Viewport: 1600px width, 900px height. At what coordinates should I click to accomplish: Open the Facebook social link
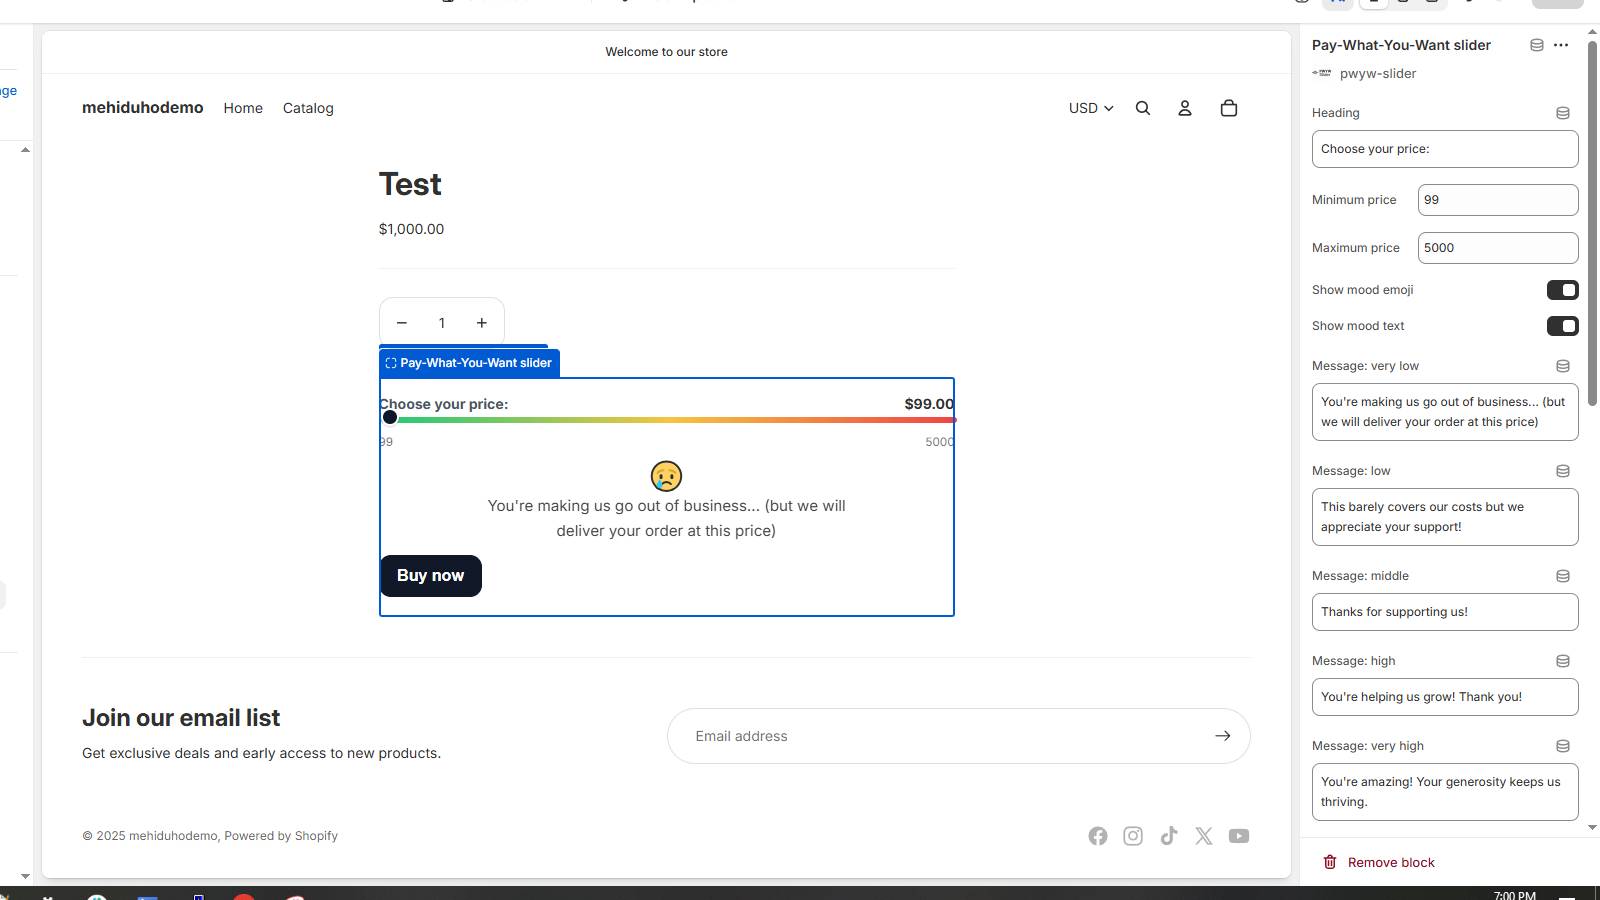coord(1098,836)
